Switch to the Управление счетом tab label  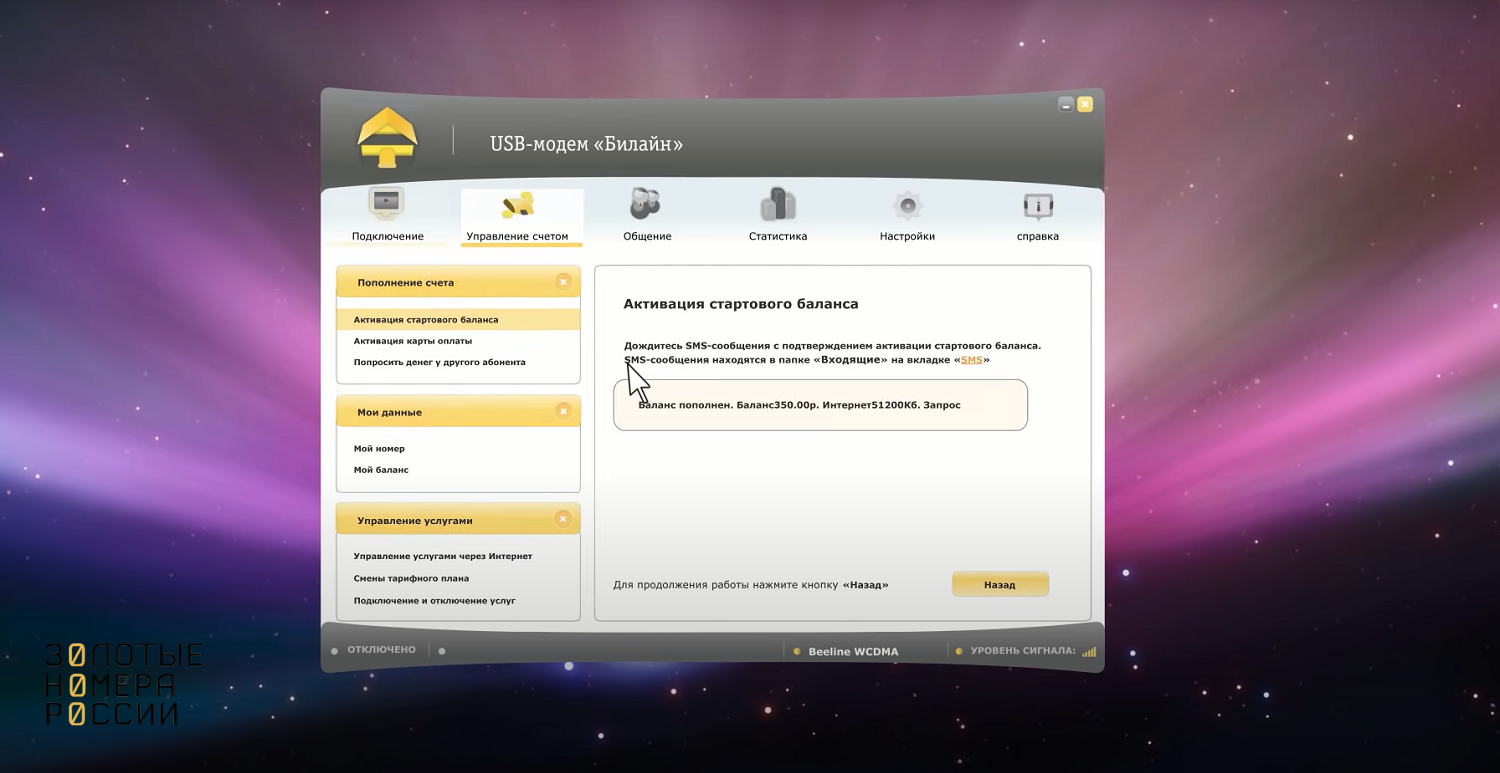[517, 237]
